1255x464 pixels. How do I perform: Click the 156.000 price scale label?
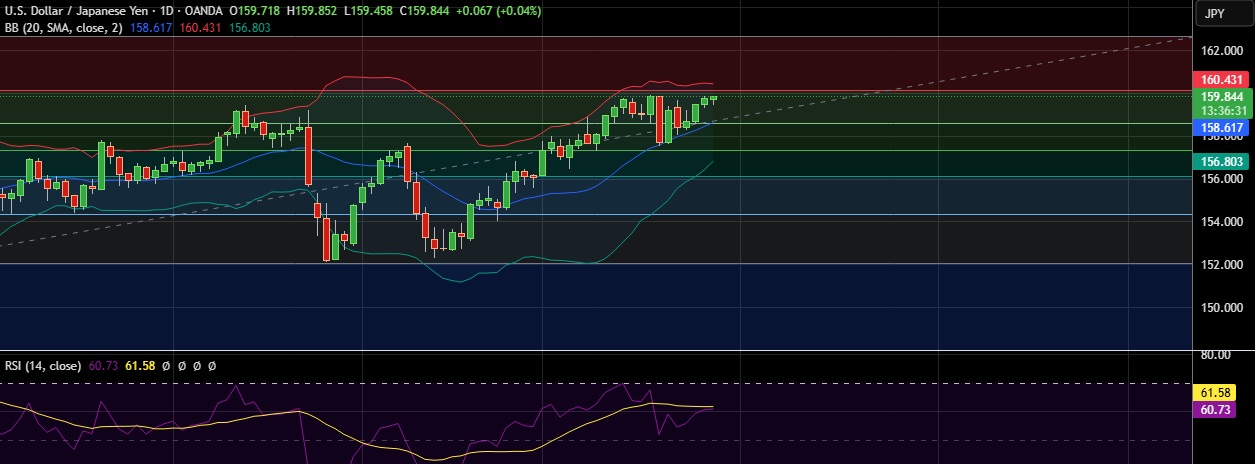pyautogui.click(x=1220, y=179)
